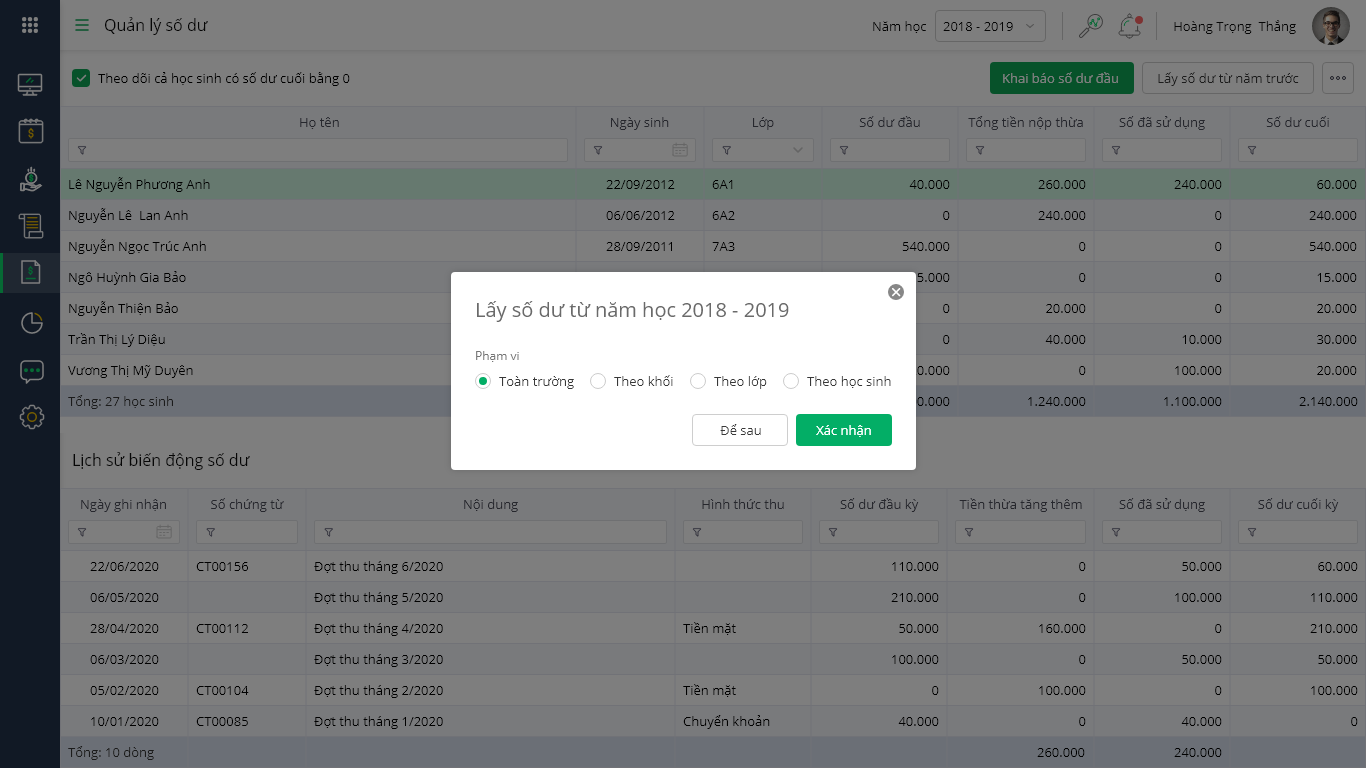Screen dimensions: 1366x768
Task: Click the 'Xác nhận' button
Action: 843,430
